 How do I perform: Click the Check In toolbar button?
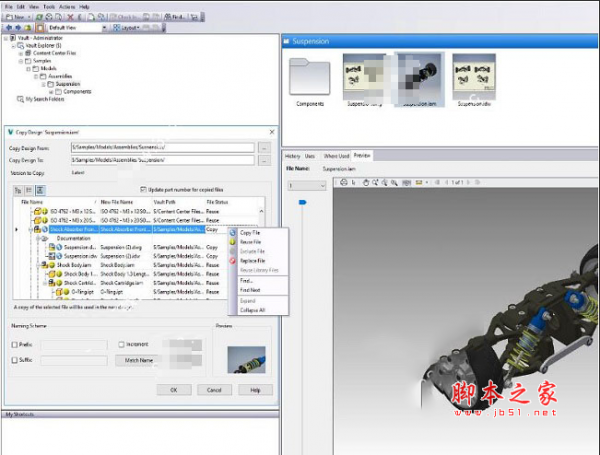(x=123, y=17)
